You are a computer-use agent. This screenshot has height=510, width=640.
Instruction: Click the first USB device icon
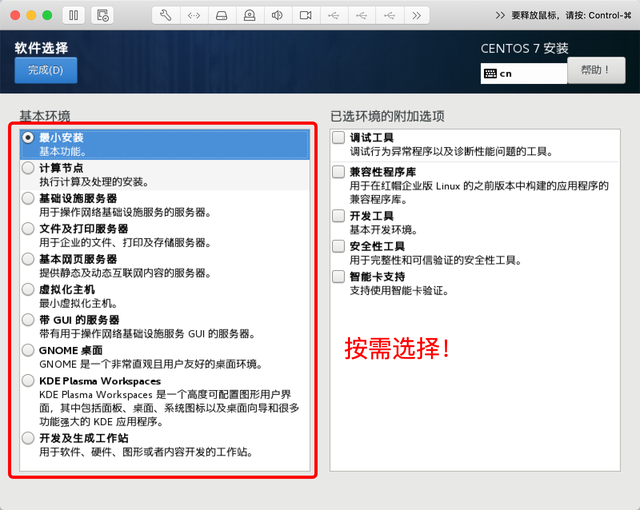(x=333, y=16)
